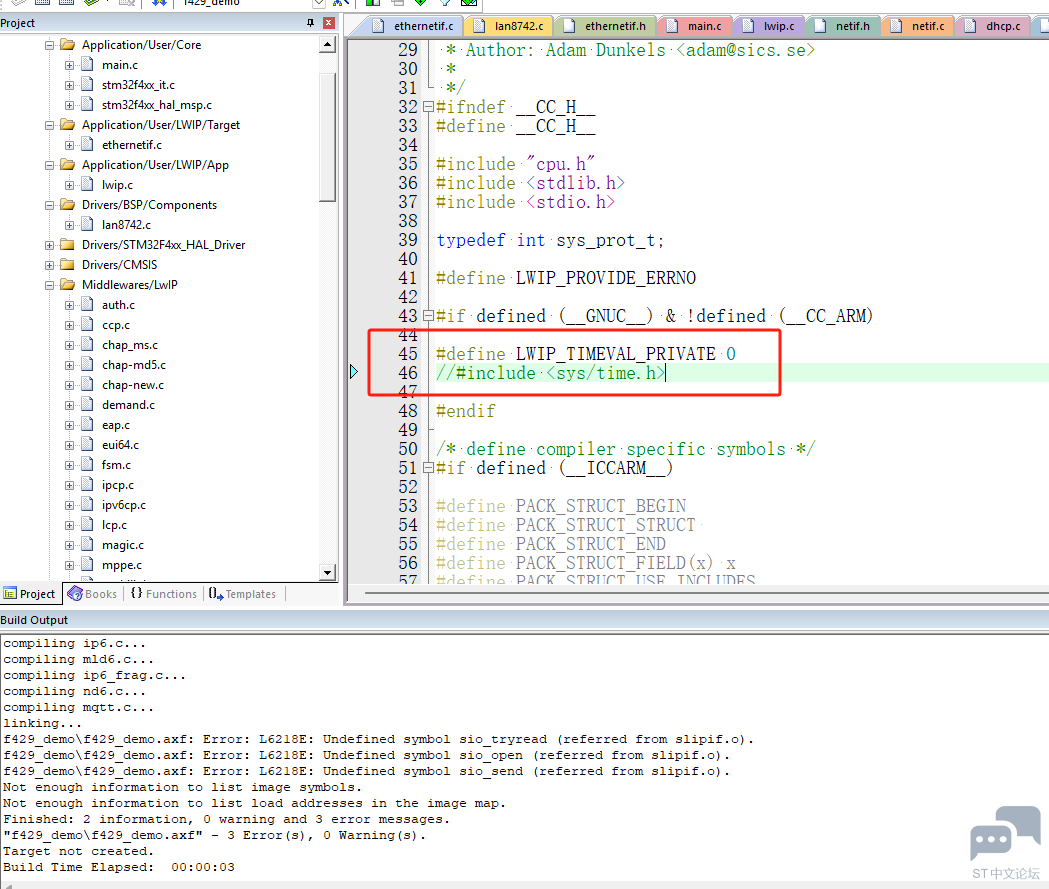Click the chap_ms.c file icon
This screenshot has width=1049, height=889.
tap(87, 344)
